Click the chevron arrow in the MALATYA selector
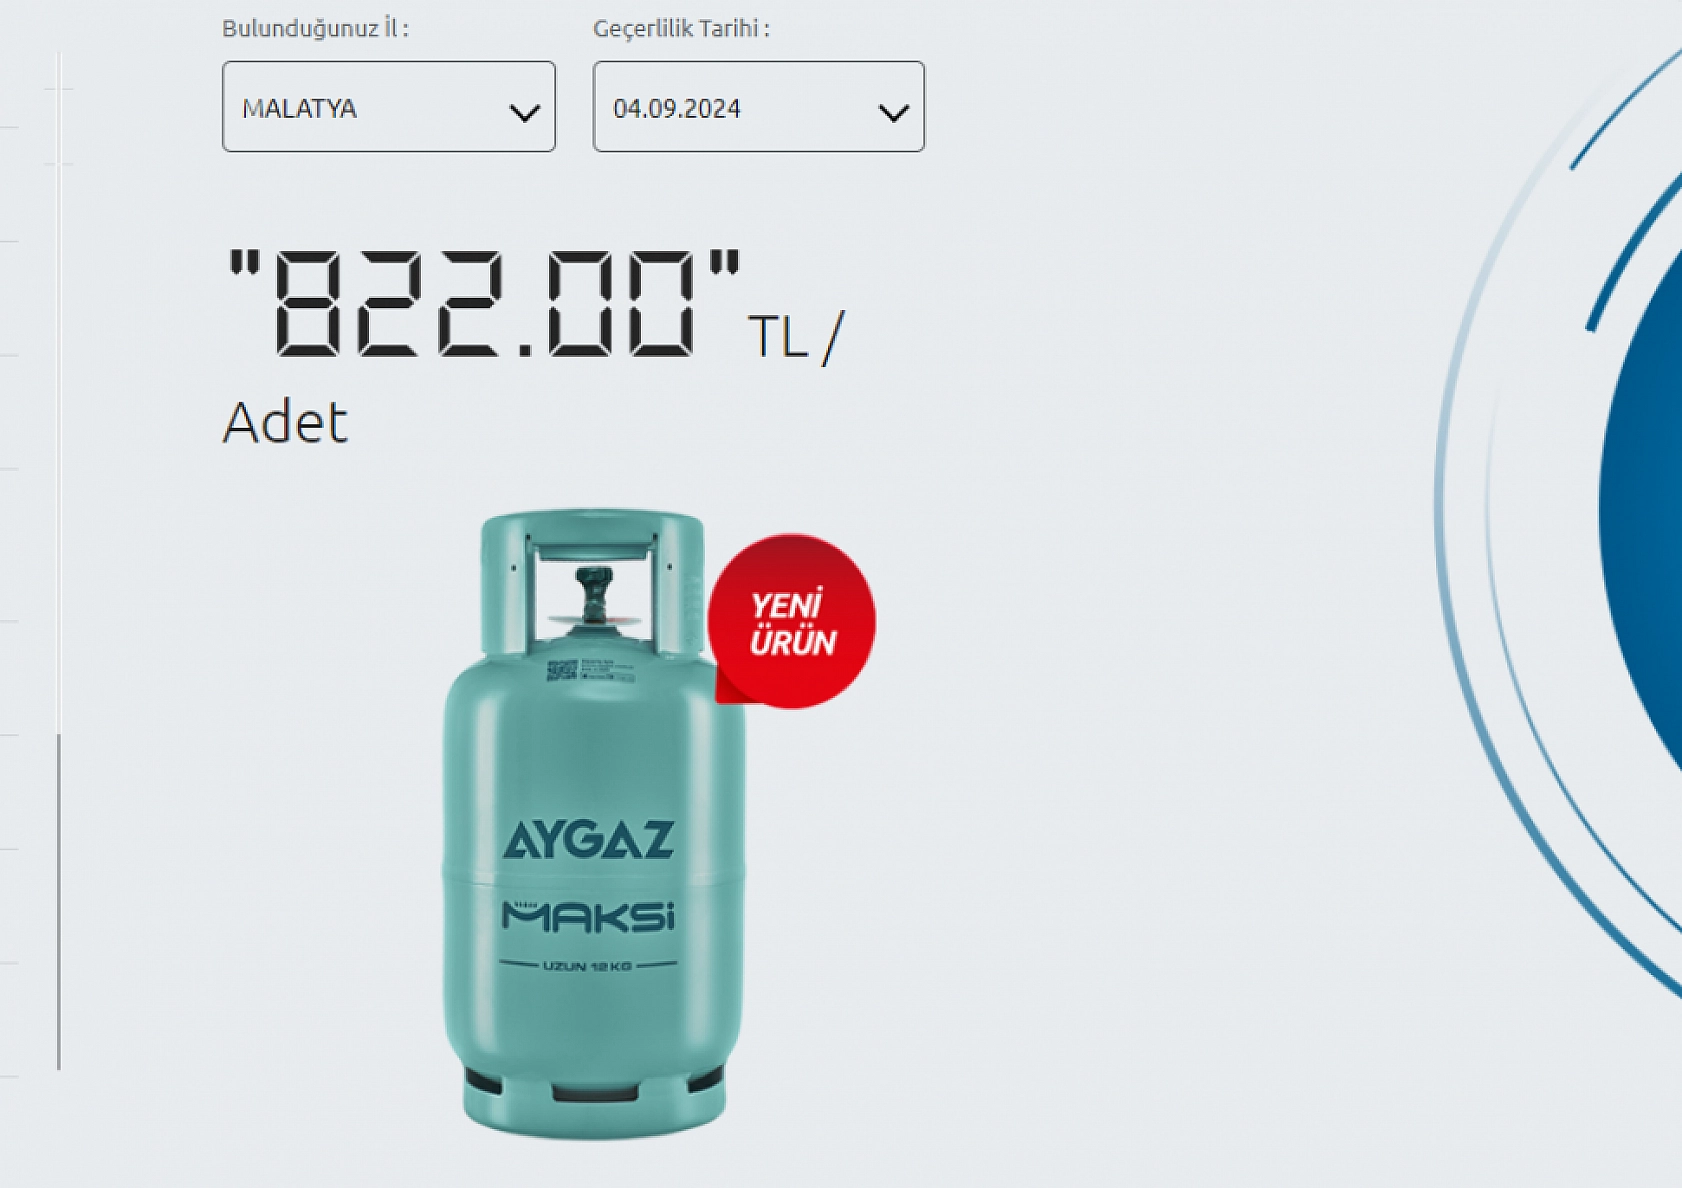This screenshot has height=1188, width=1682. pos(524,113)
